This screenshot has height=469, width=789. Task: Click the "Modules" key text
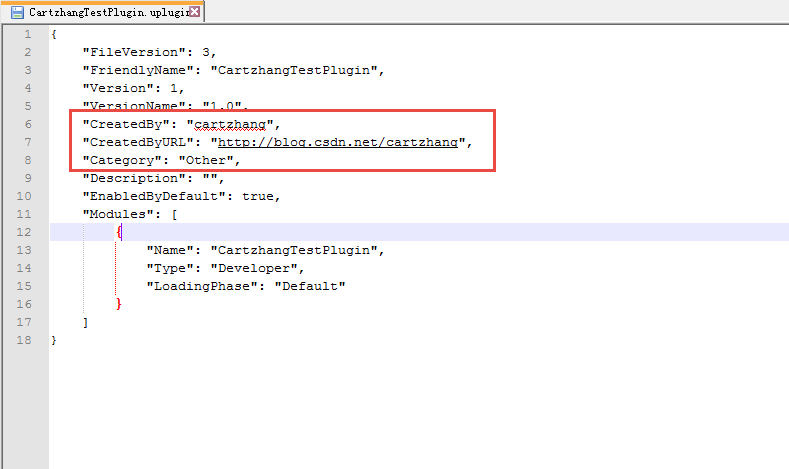pos(118,214)
